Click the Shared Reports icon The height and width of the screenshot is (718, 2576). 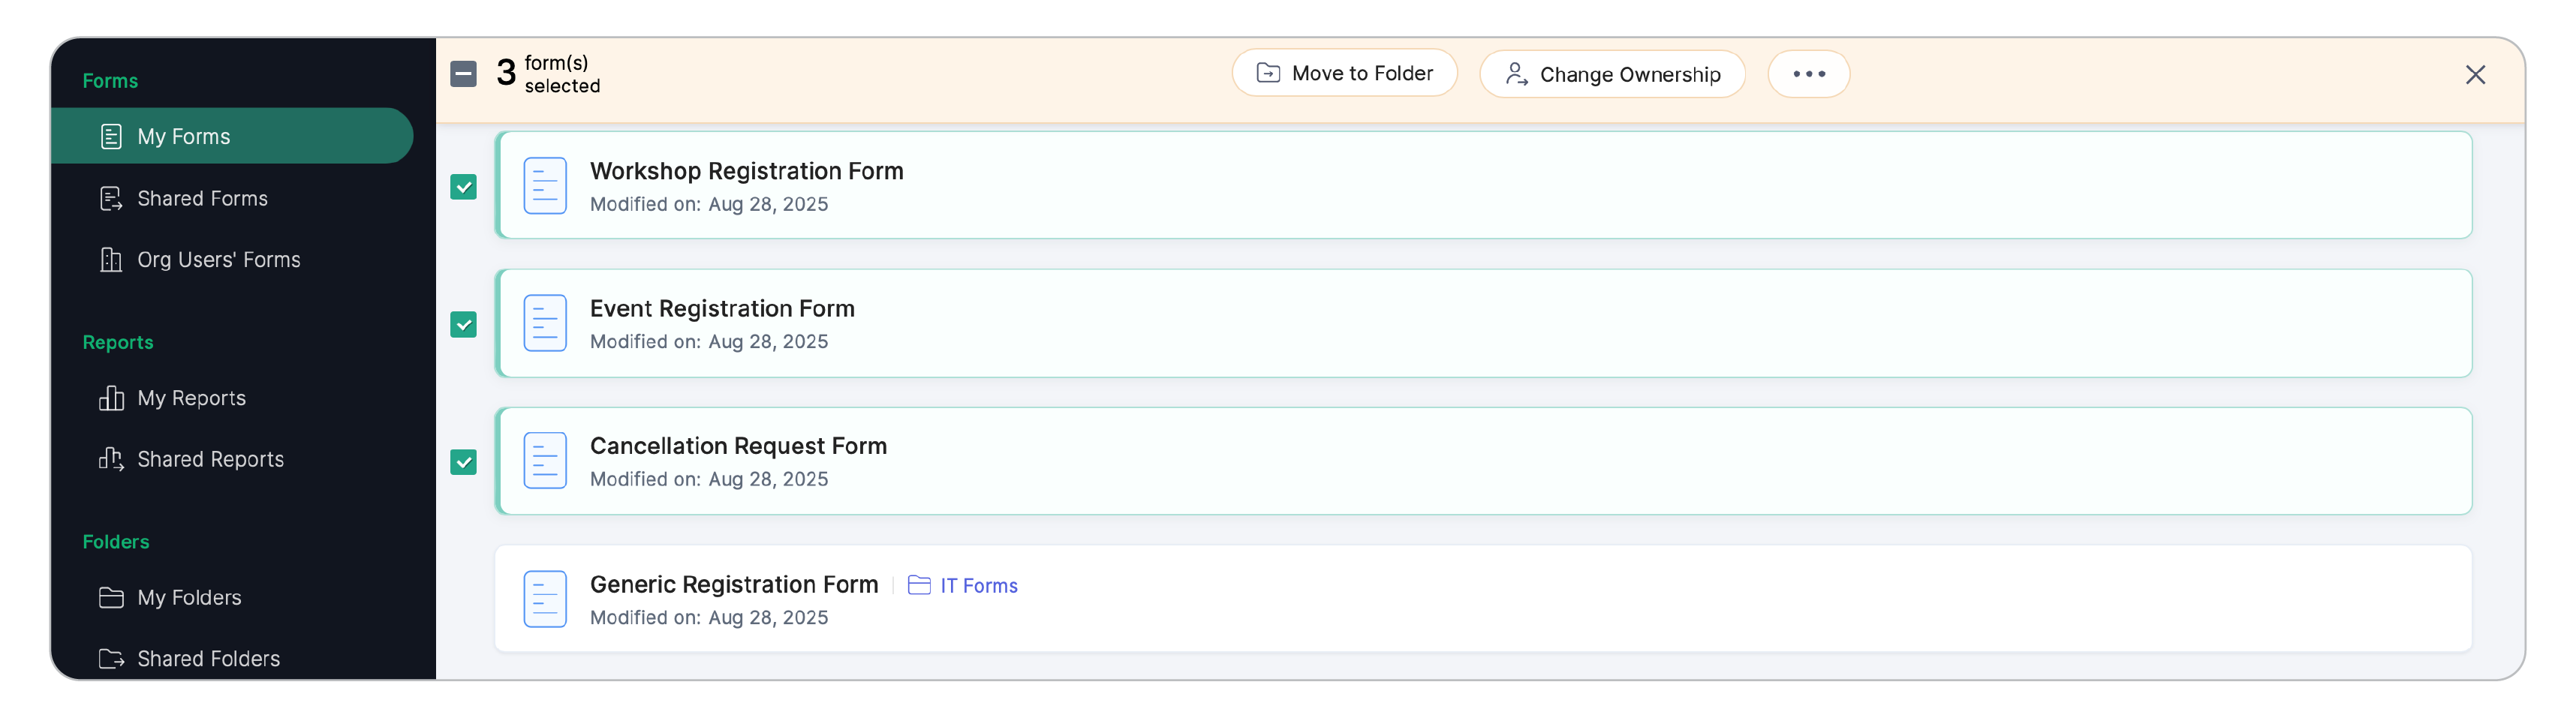pyautogui.click(x=111, y=459)
